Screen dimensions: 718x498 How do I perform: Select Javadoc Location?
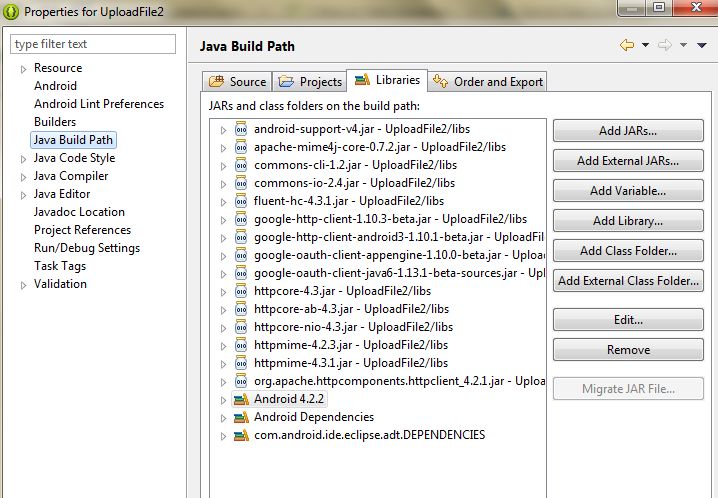[79, 212]
